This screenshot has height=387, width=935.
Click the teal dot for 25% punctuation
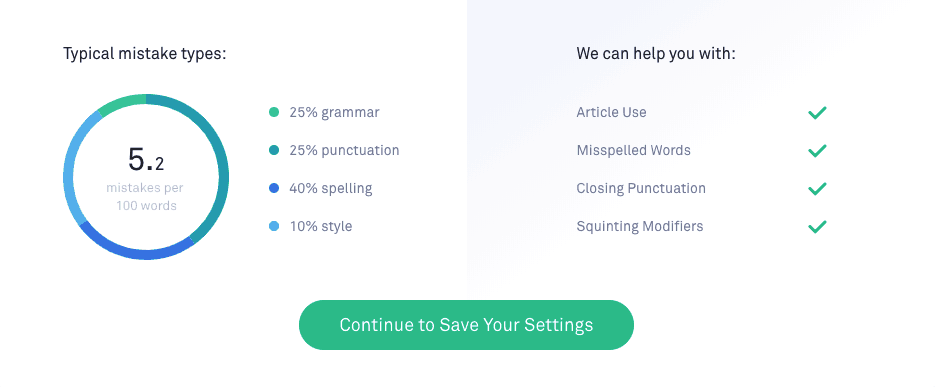point(274,150)
